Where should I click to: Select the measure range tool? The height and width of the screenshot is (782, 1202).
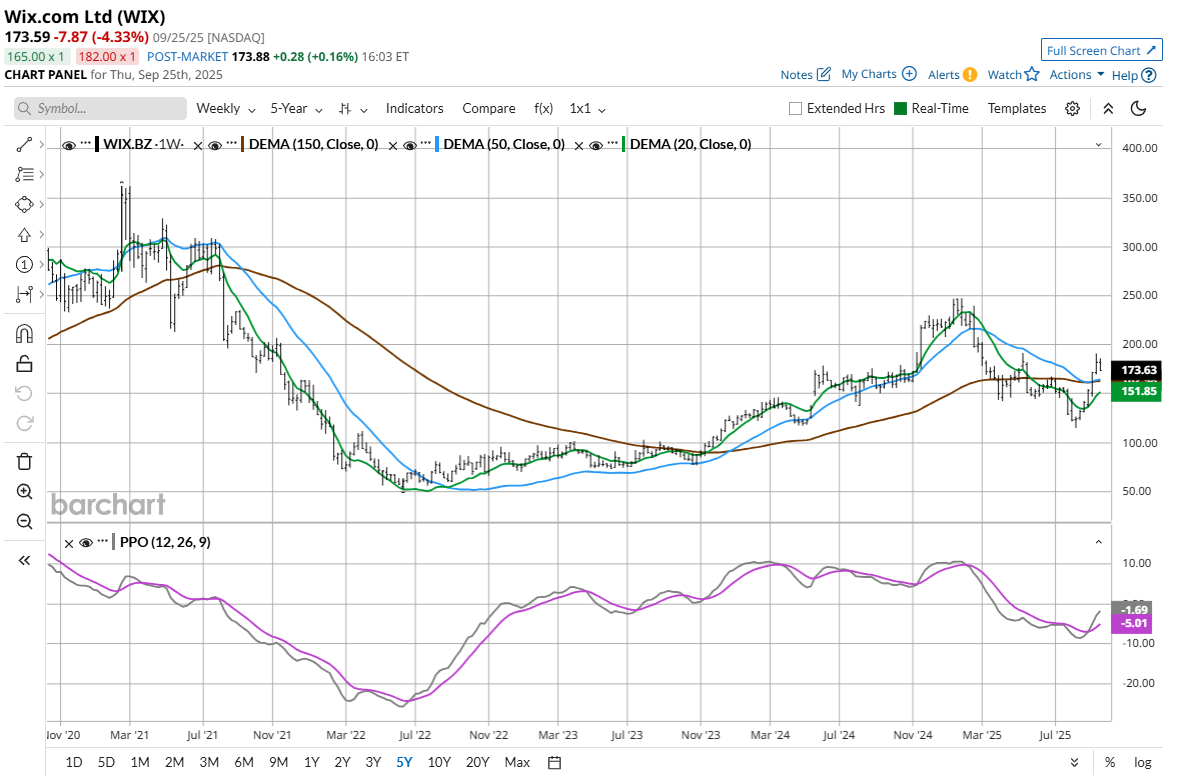24,294
